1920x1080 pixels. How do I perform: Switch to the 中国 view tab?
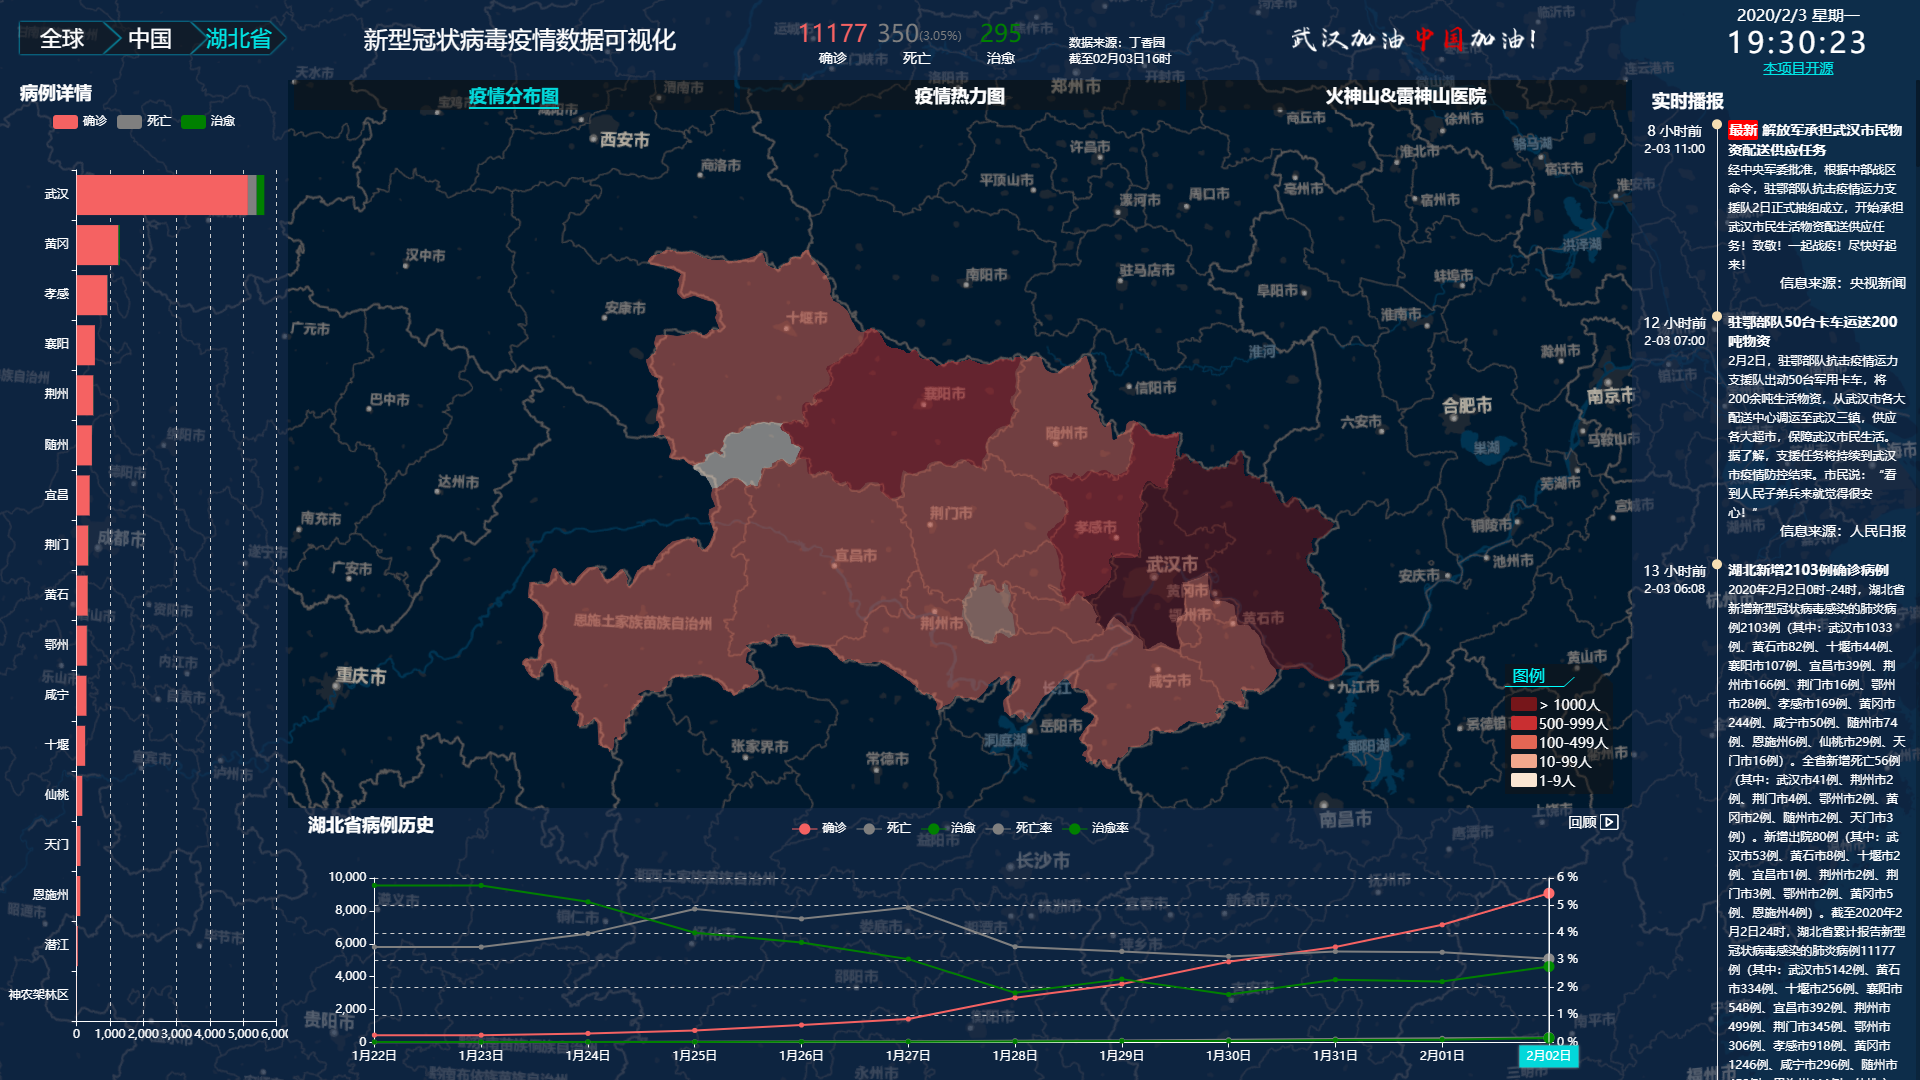tap(150, 39)
